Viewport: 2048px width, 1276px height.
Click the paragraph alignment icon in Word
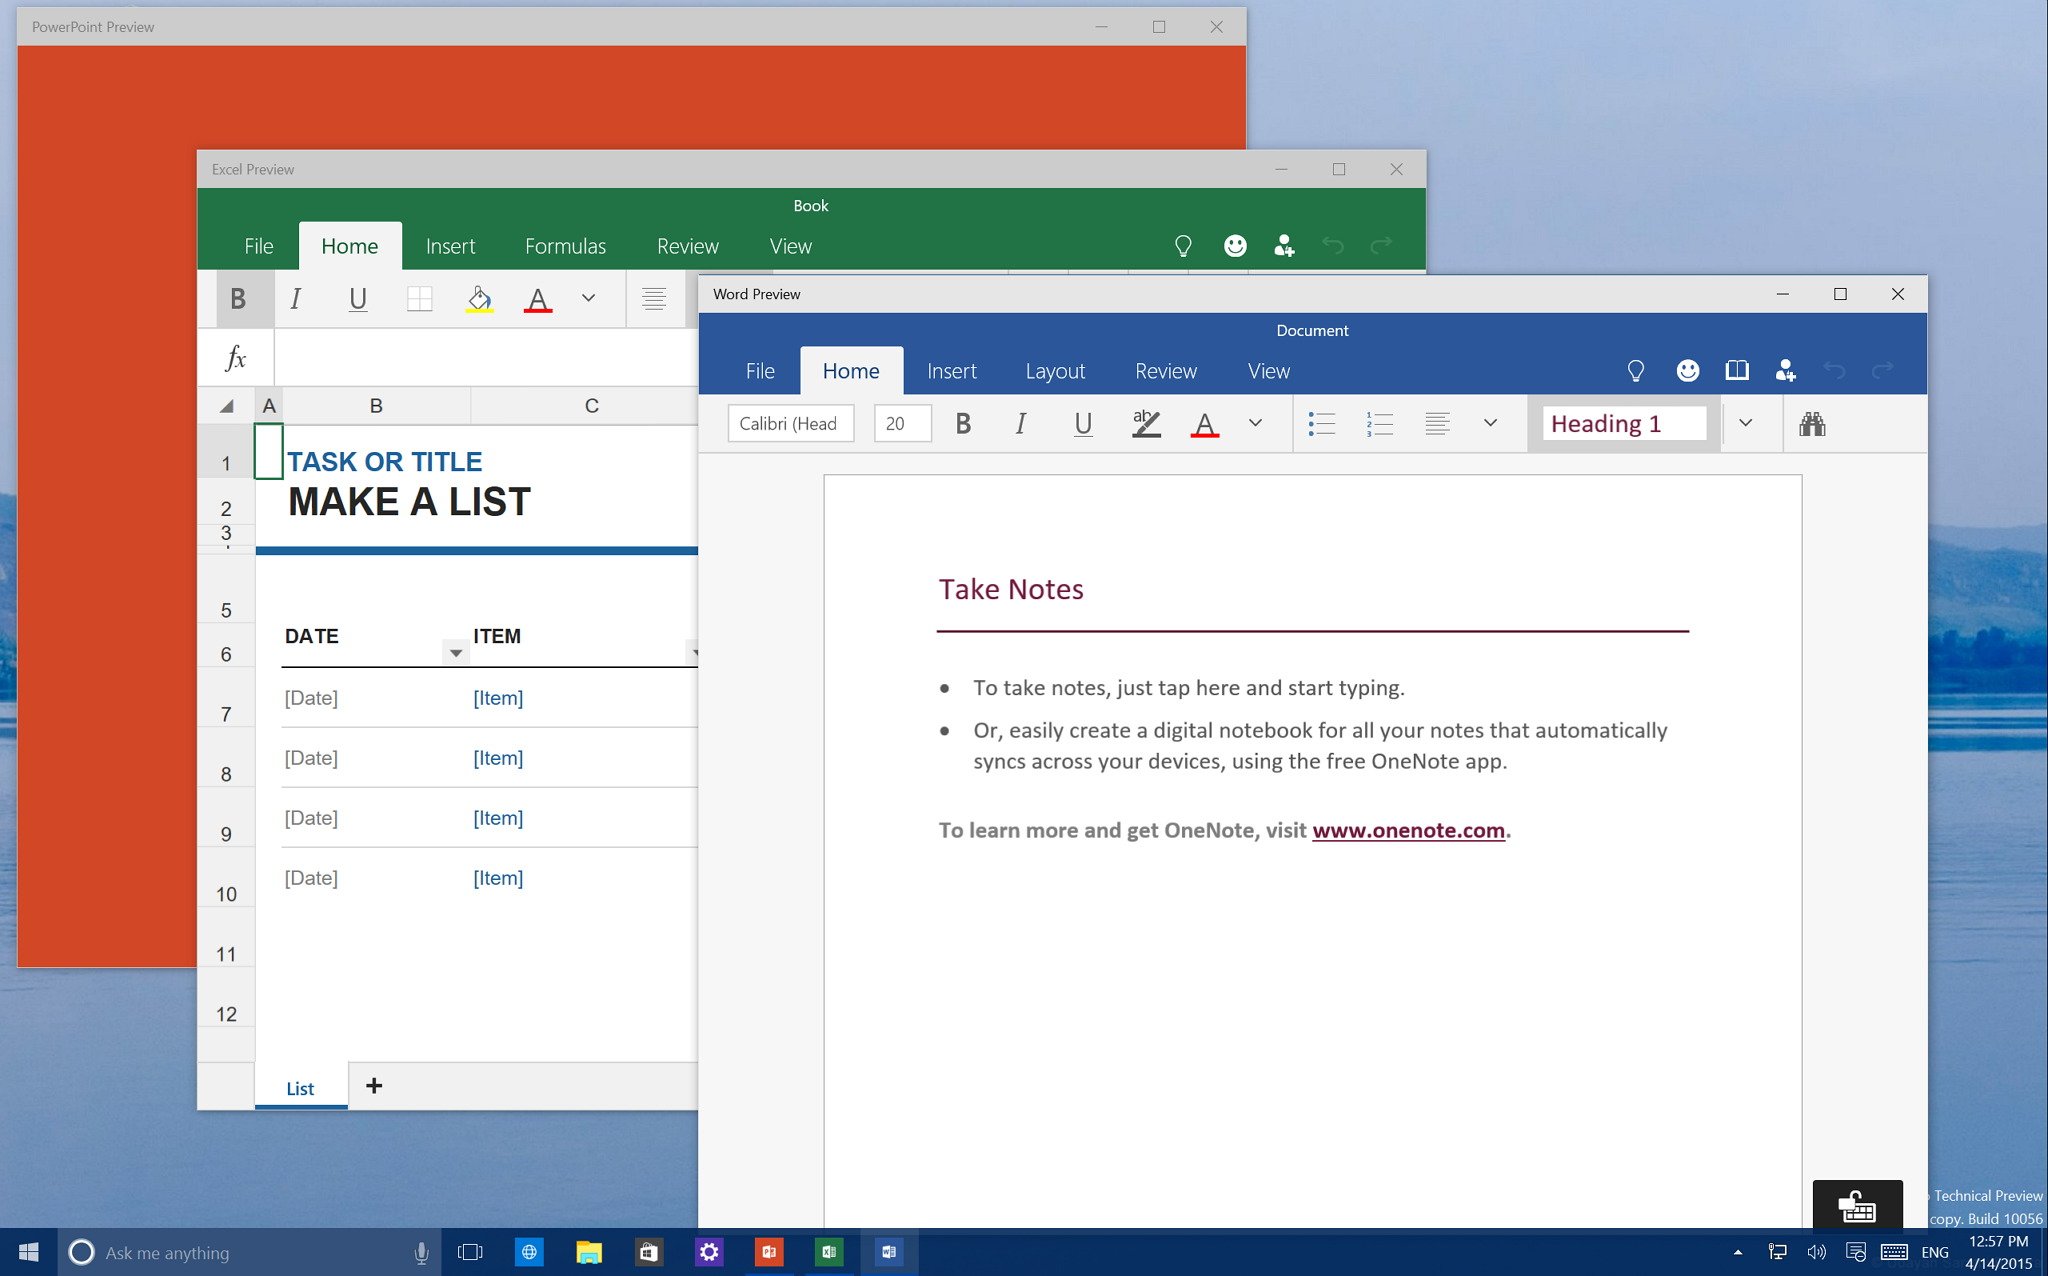coord(1437,424)
